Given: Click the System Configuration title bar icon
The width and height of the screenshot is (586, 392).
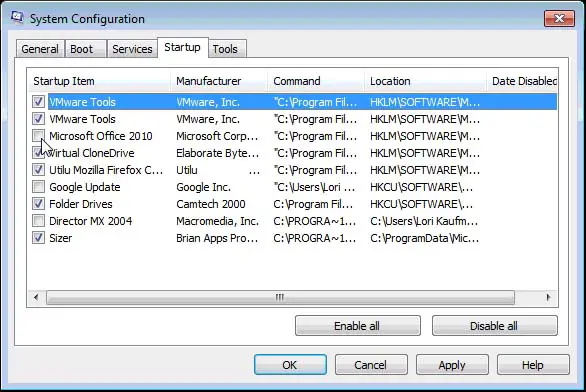Looking at the screenshot, I should pyautogui.click(x=17, y=18).
